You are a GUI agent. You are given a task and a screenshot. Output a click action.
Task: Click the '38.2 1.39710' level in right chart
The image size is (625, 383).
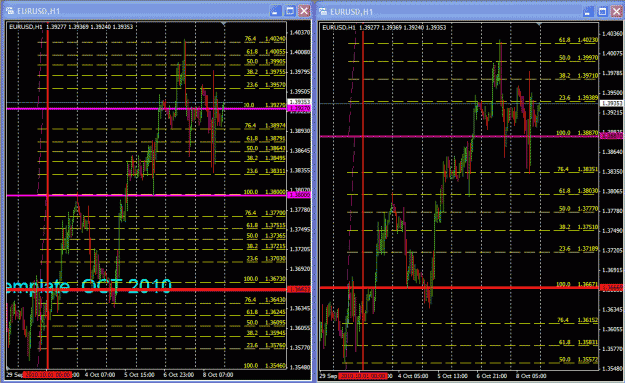[578, 76]
